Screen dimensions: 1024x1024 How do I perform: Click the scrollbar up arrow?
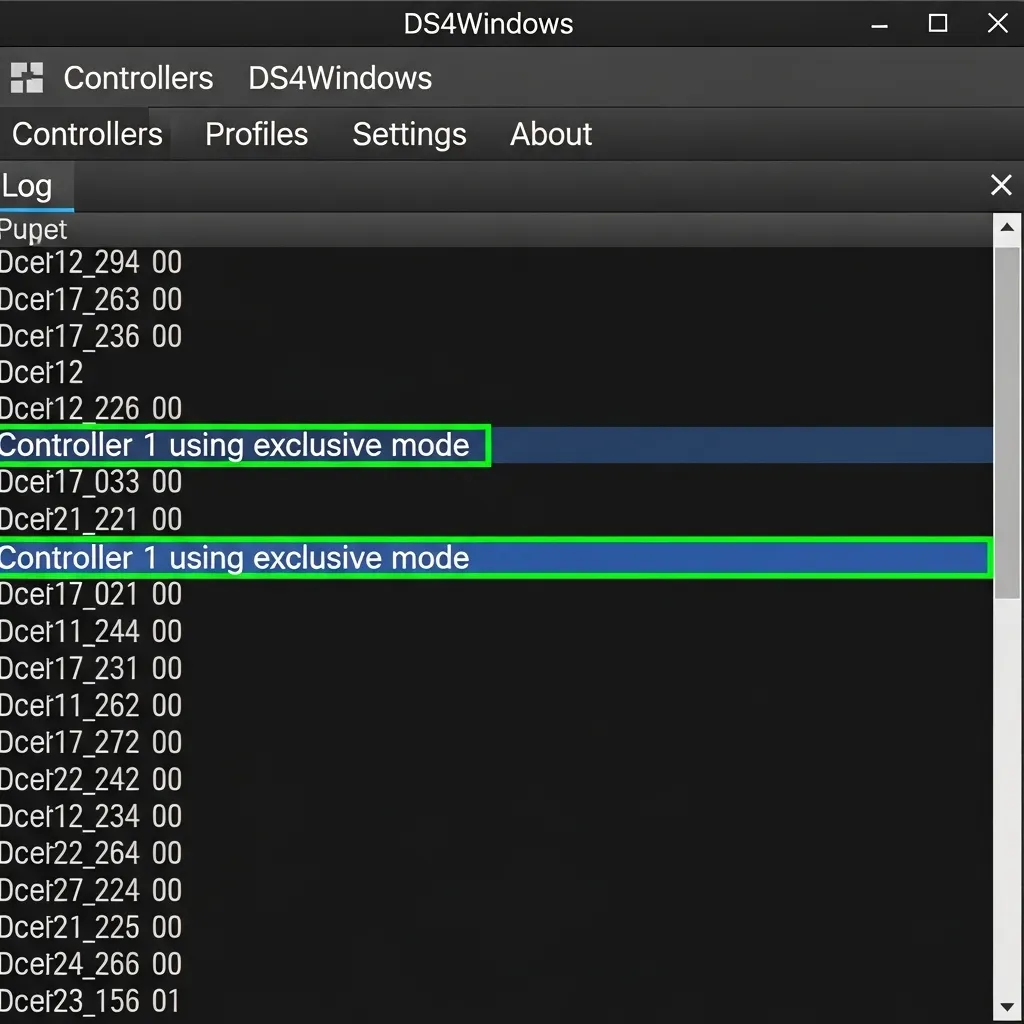(x=1008, y=226)
